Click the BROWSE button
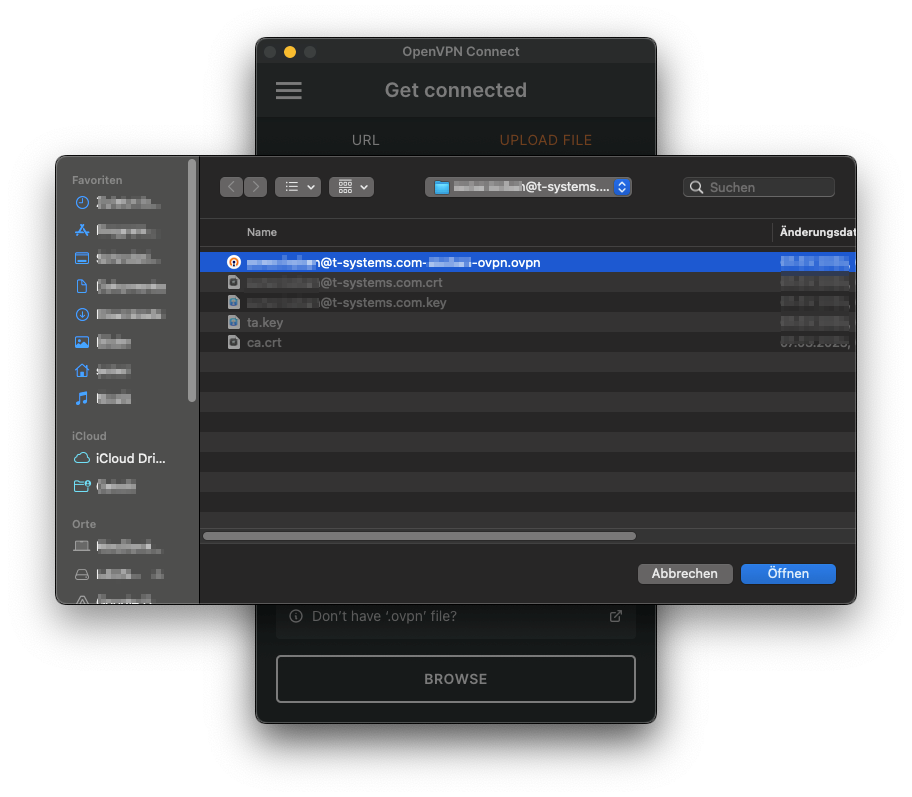 456,679
